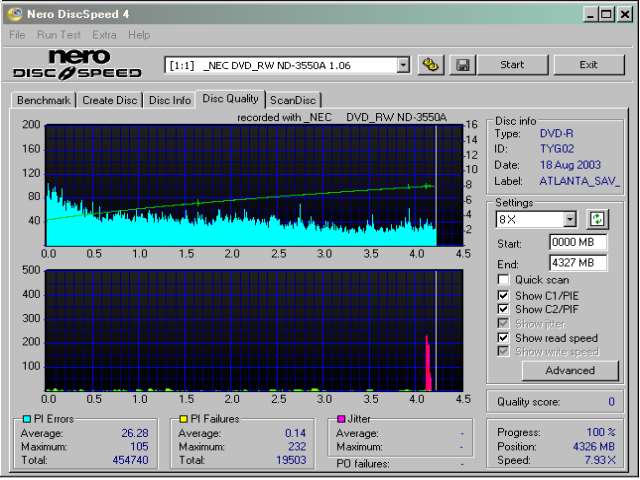Click the date 18 Aug 2003
Screen dimensions: 640x480
570,165
